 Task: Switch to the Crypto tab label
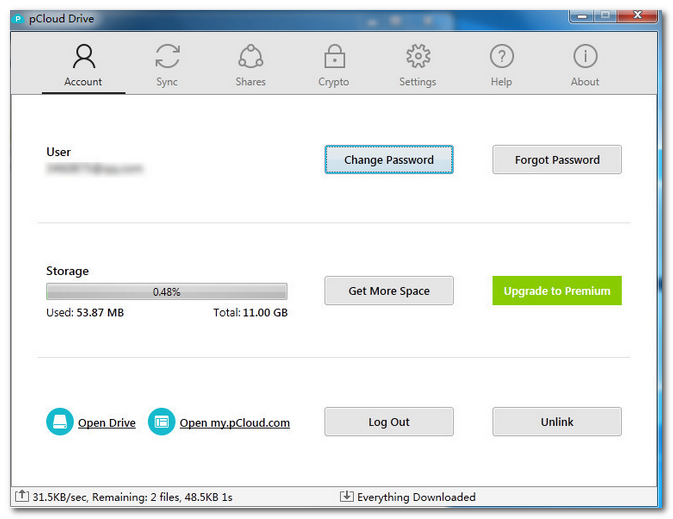tap(334, 82)
